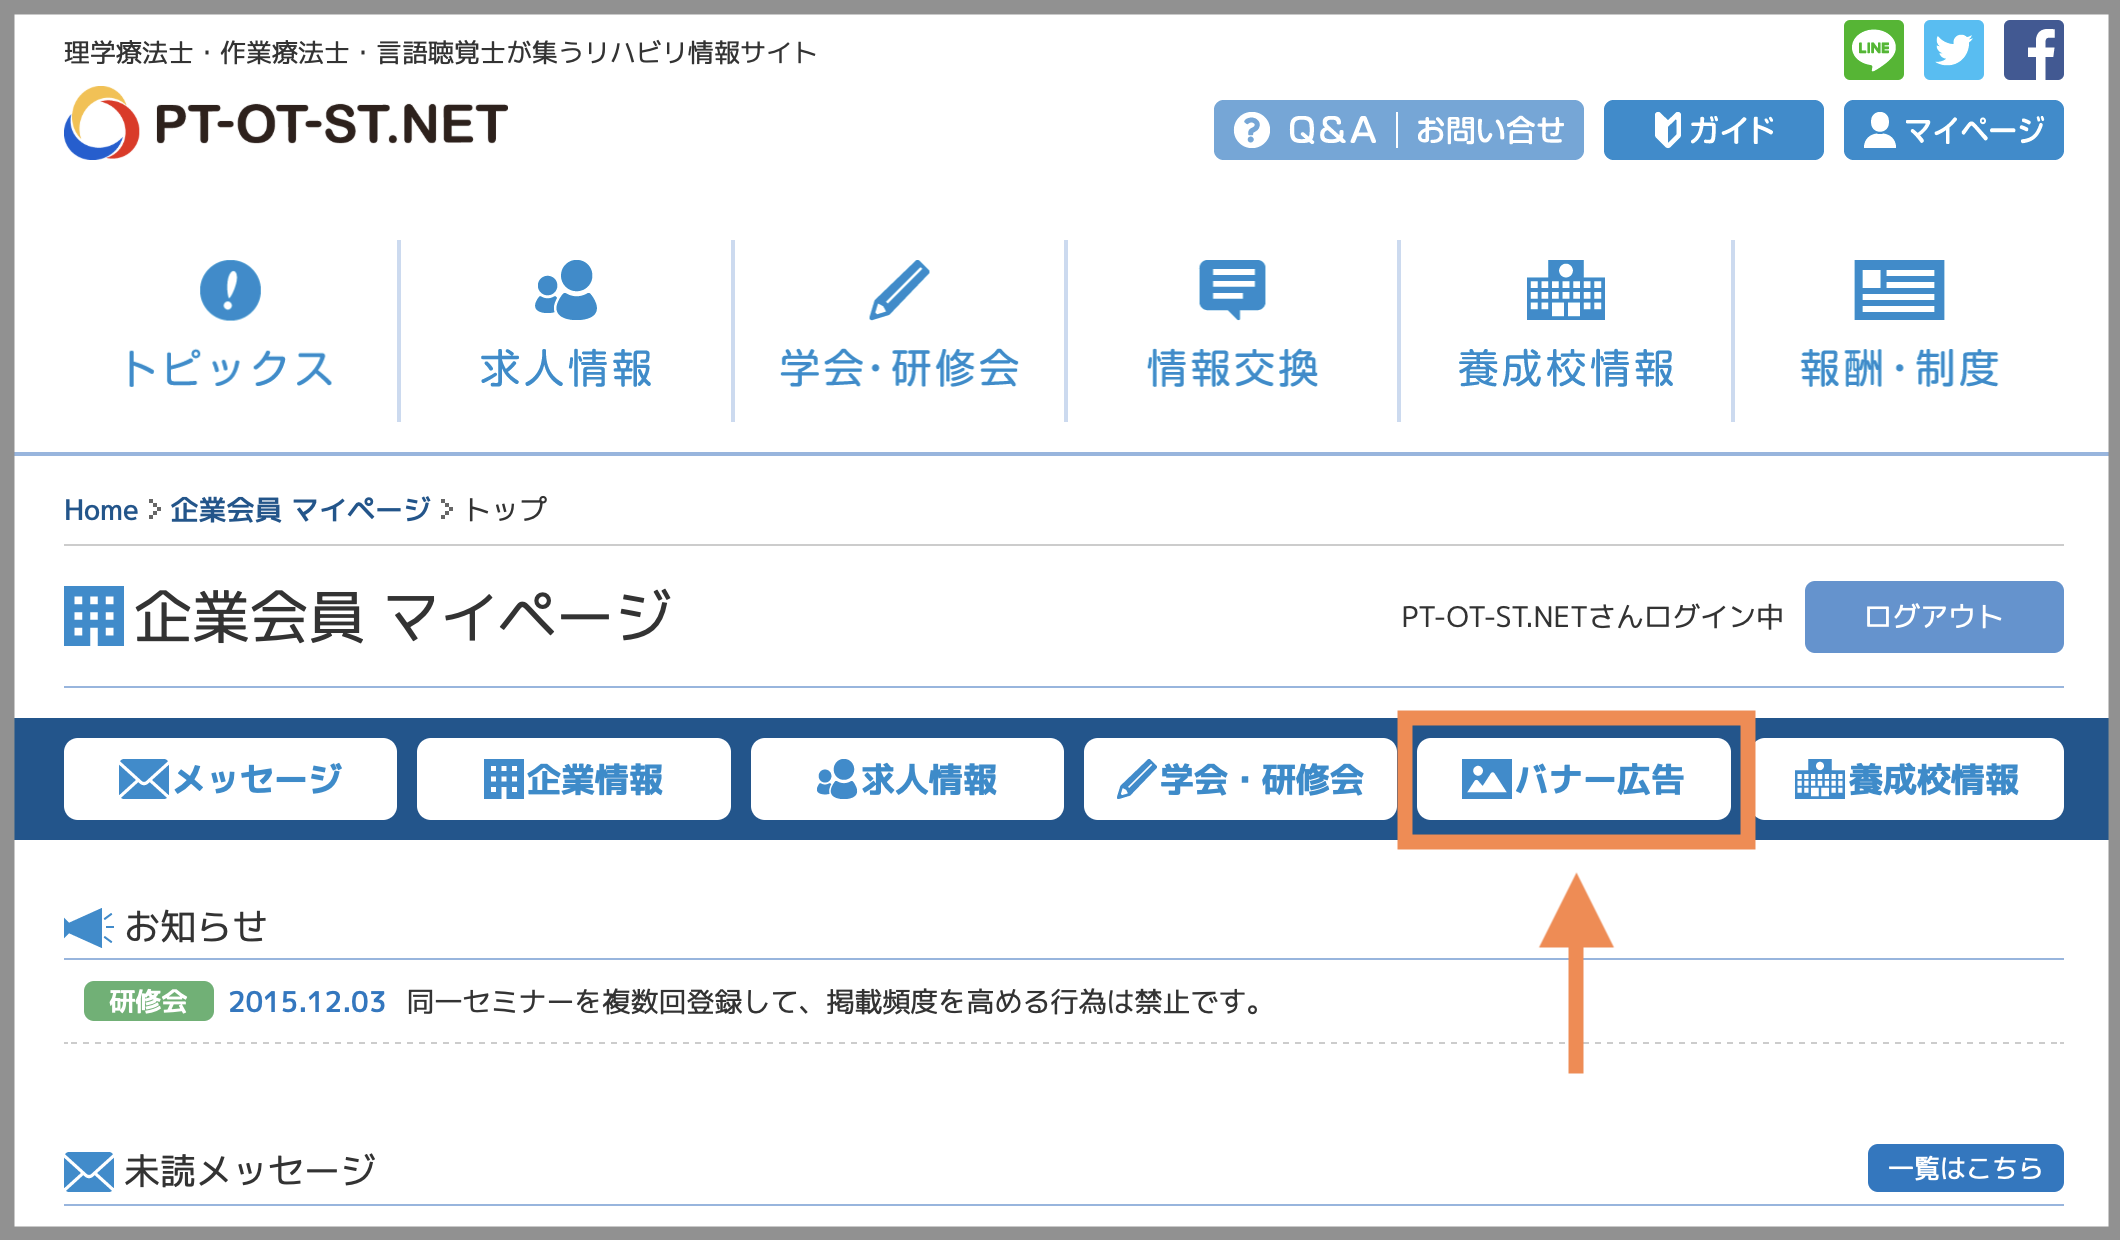
Task: Open トピックス exclamation icon
Action: pos(230,290)
